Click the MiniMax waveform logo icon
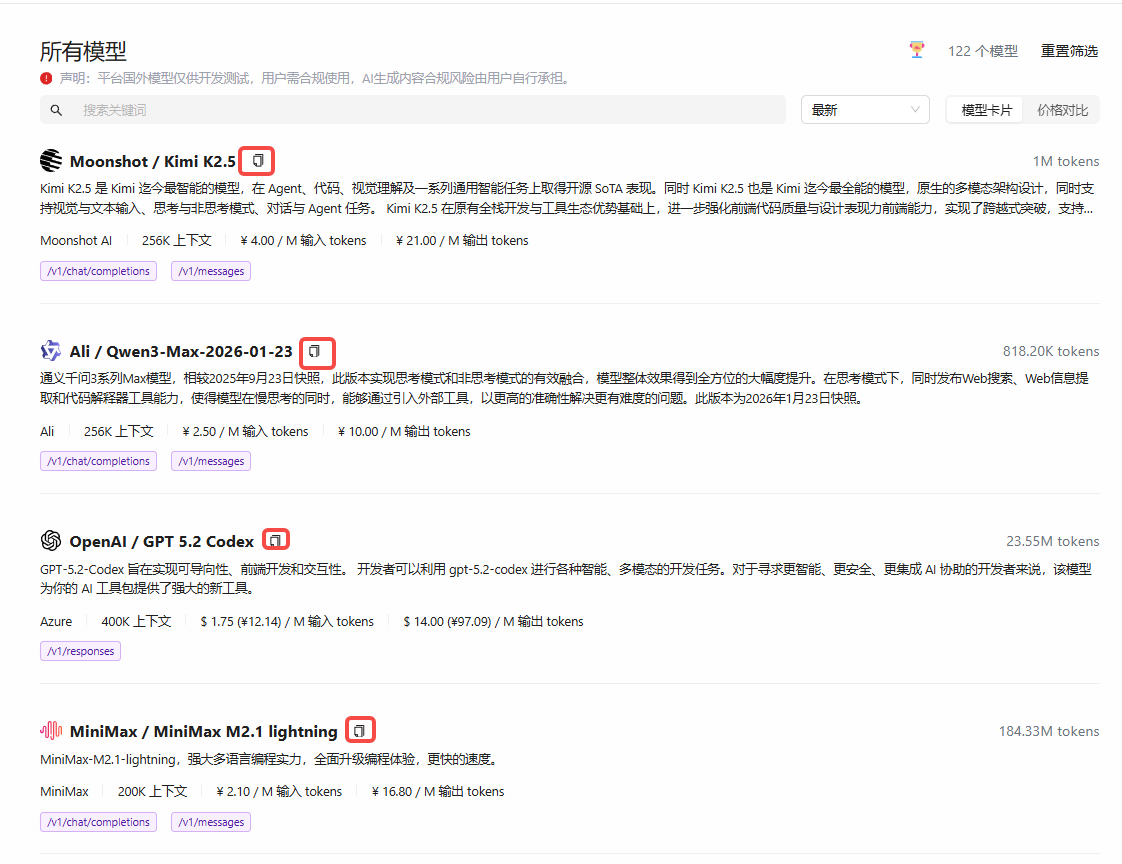Screen dimensions: 1122x864 pyautogui.click(x=51, y=731)
